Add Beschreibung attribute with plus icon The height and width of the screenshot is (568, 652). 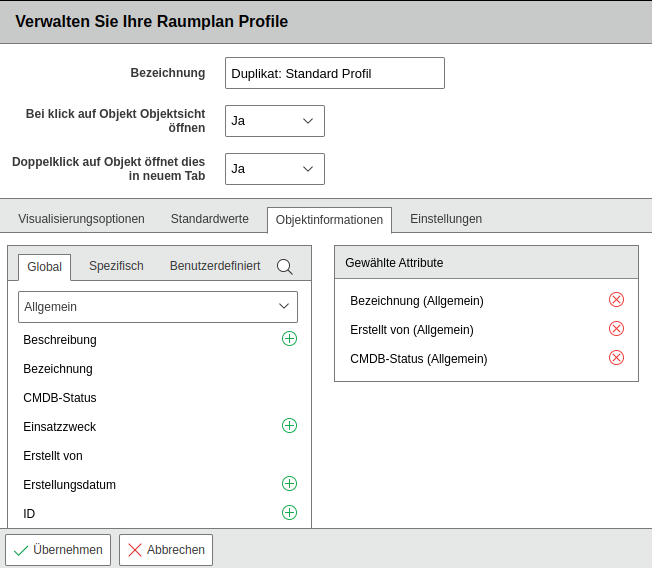tap(289, 339)
